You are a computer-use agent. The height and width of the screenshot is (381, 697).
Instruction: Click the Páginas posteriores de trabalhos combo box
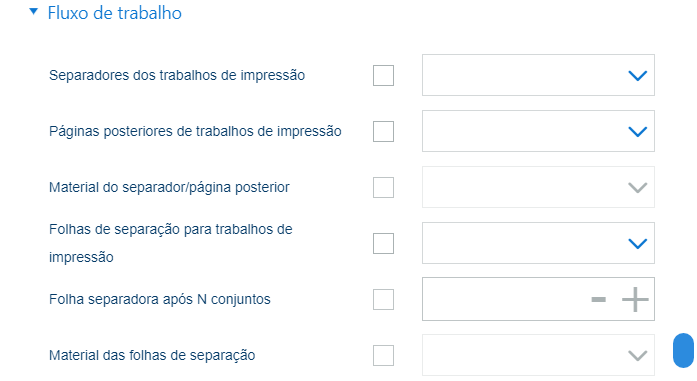[x=538, y=131]
